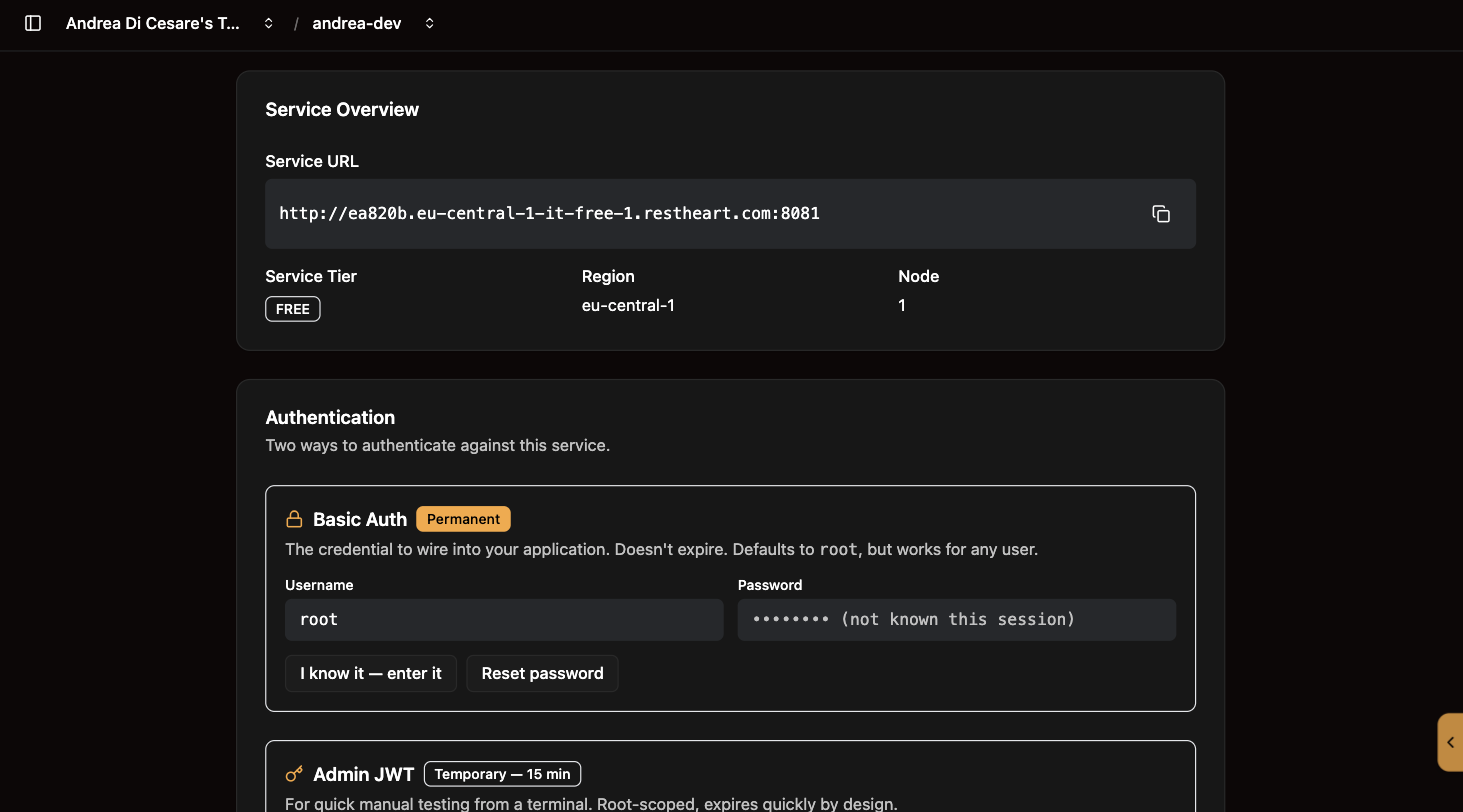Click the Service URL text box
The width and height of the screenshot is (1463, 812).
[730, 214]
